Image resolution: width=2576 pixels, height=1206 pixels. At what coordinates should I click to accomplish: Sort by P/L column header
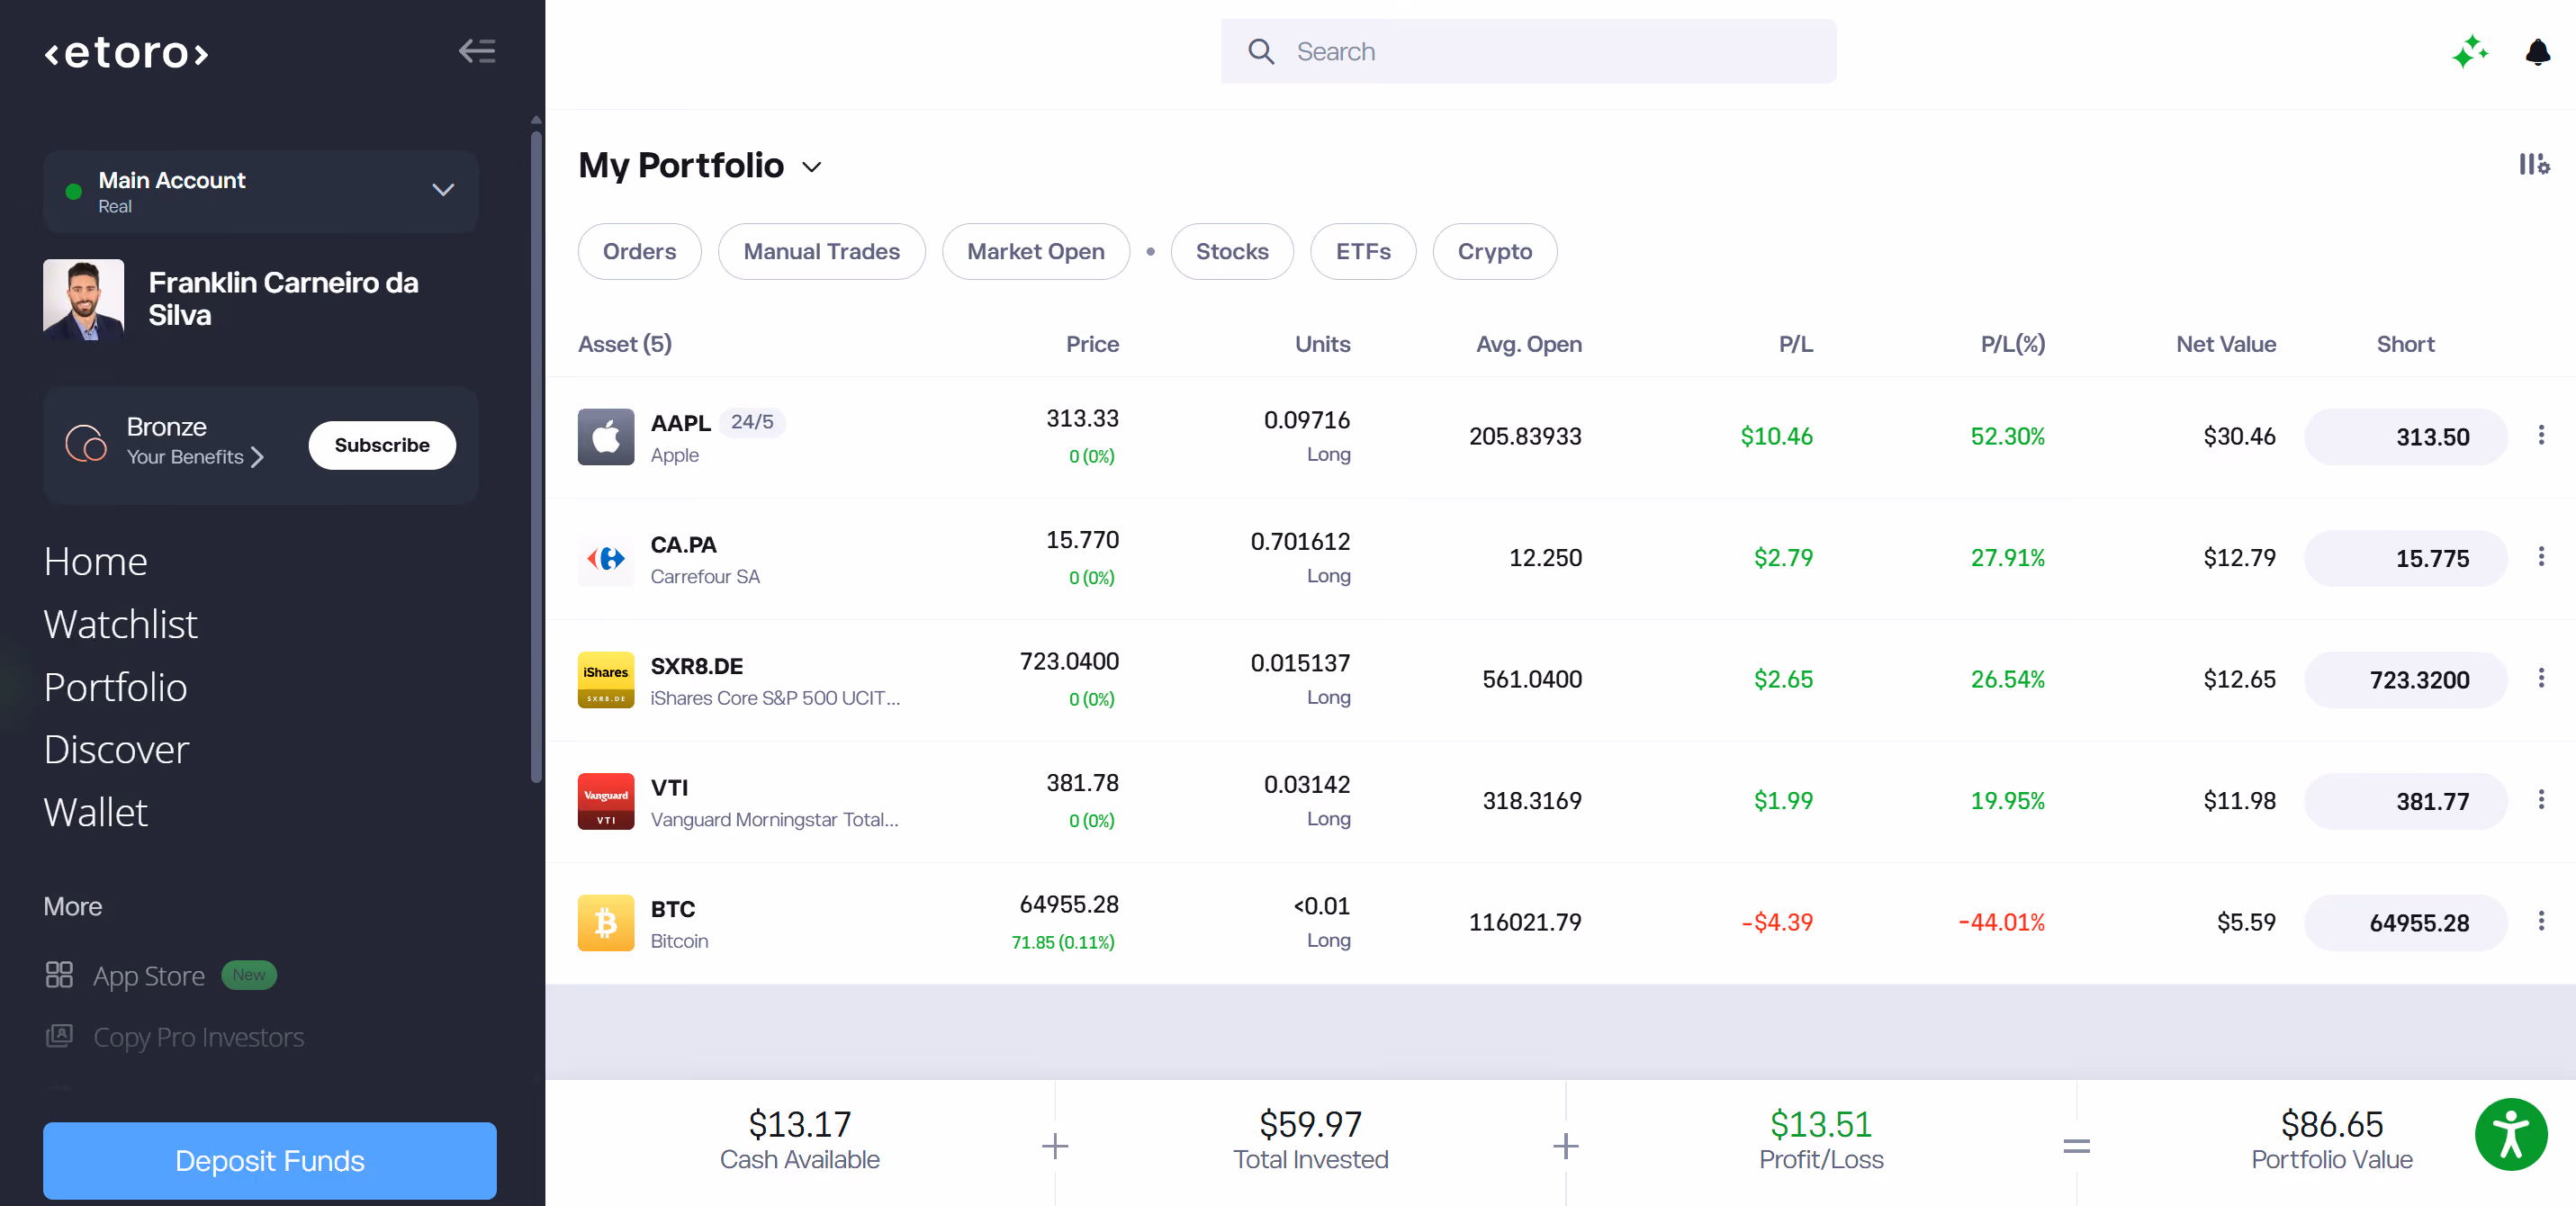click(1795, 345)
